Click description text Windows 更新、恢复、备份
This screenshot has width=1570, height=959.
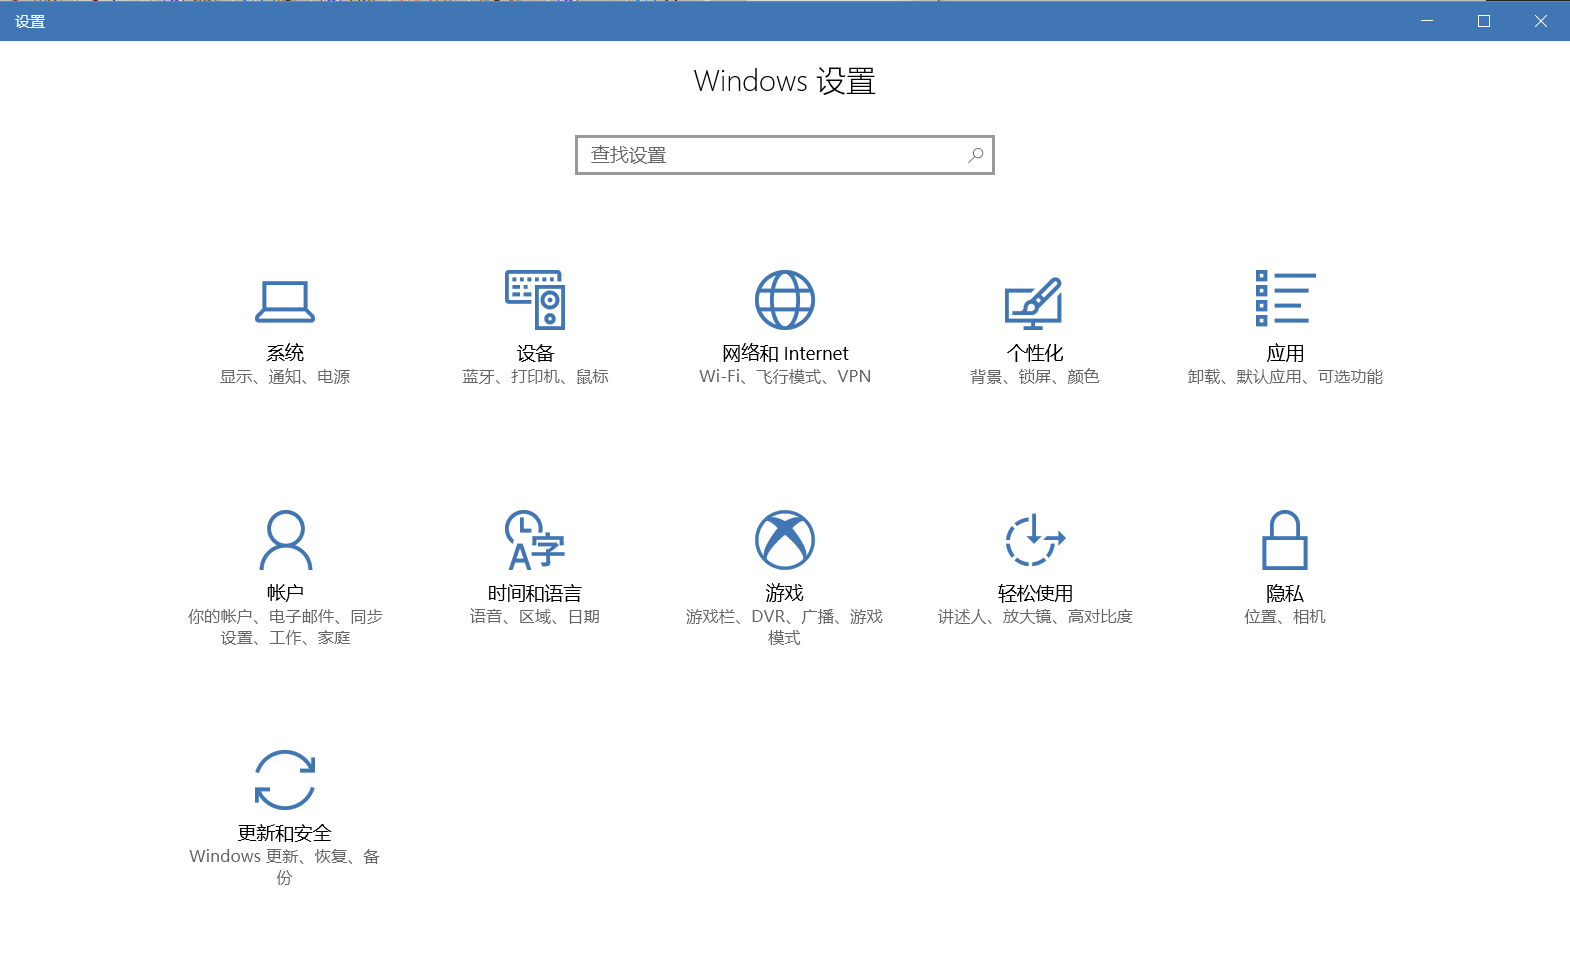(285, 867)
